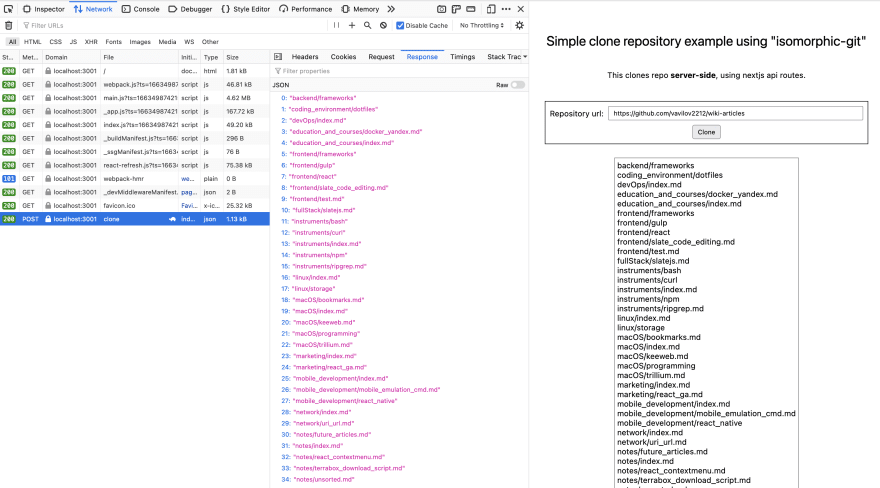Select the favicon.ico request row
The height and width of the screenshot is (488, 880).
point(135,205)
